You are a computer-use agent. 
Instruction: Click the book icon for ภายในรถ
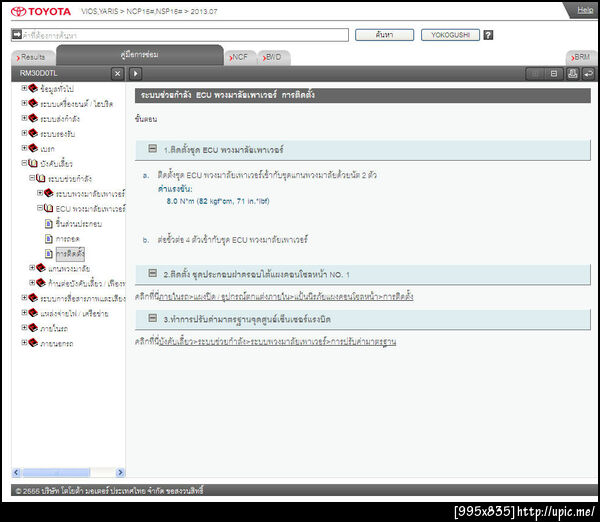33,328
